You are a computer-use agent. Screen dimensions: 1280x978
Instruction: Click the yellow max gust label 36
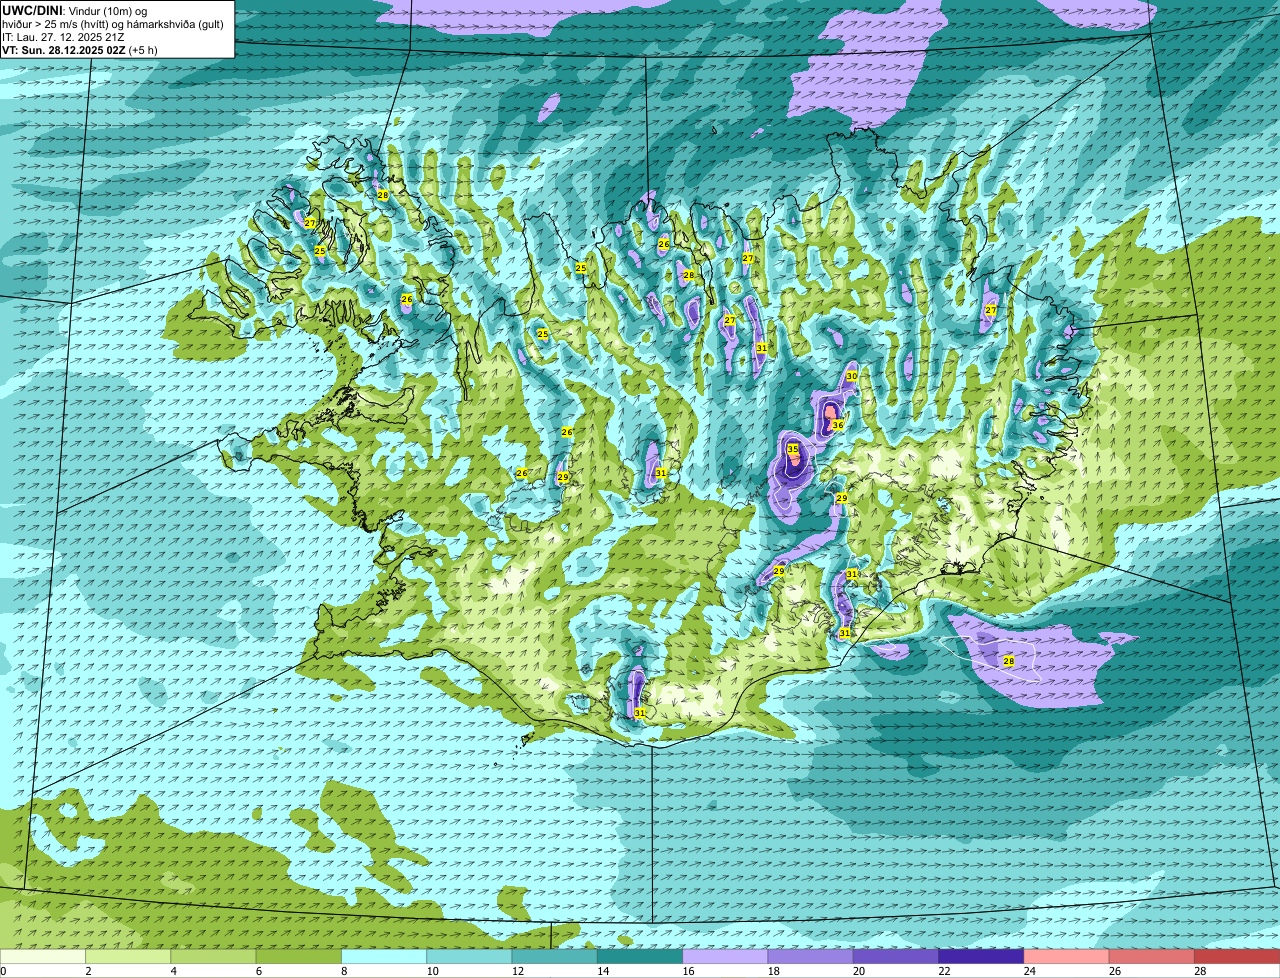point(838,425)
